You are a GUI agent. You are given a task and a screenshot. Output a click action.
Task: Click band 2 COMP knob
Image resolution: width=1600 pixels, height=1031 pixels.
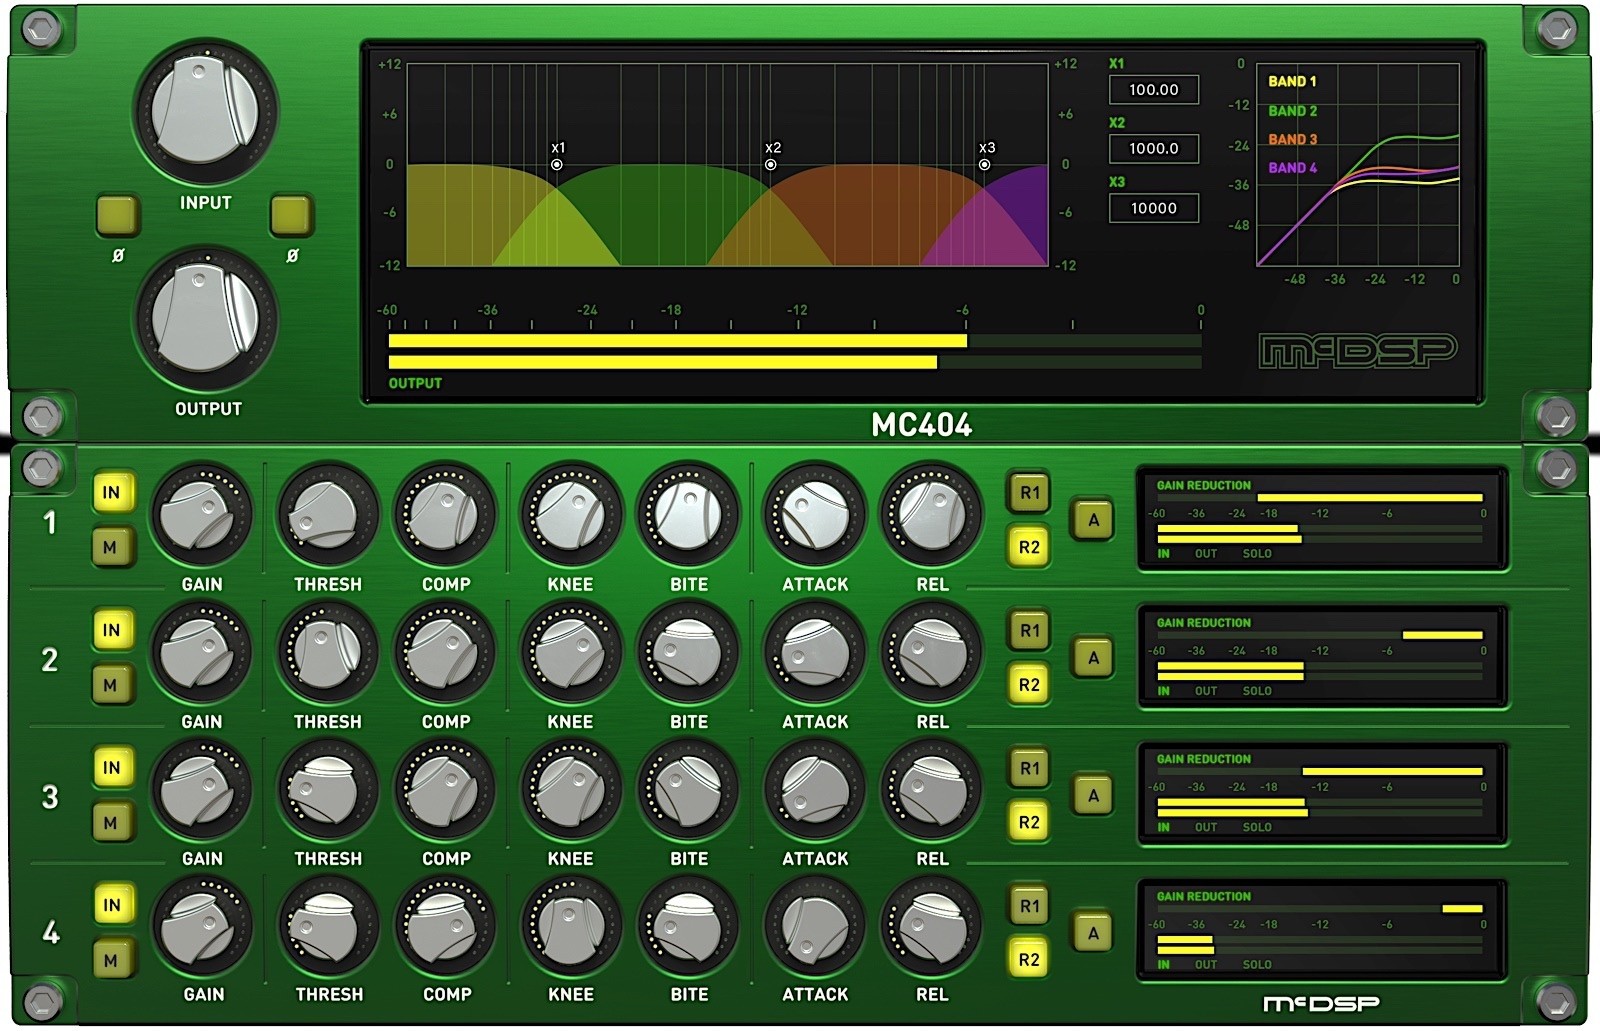point(445,653)
